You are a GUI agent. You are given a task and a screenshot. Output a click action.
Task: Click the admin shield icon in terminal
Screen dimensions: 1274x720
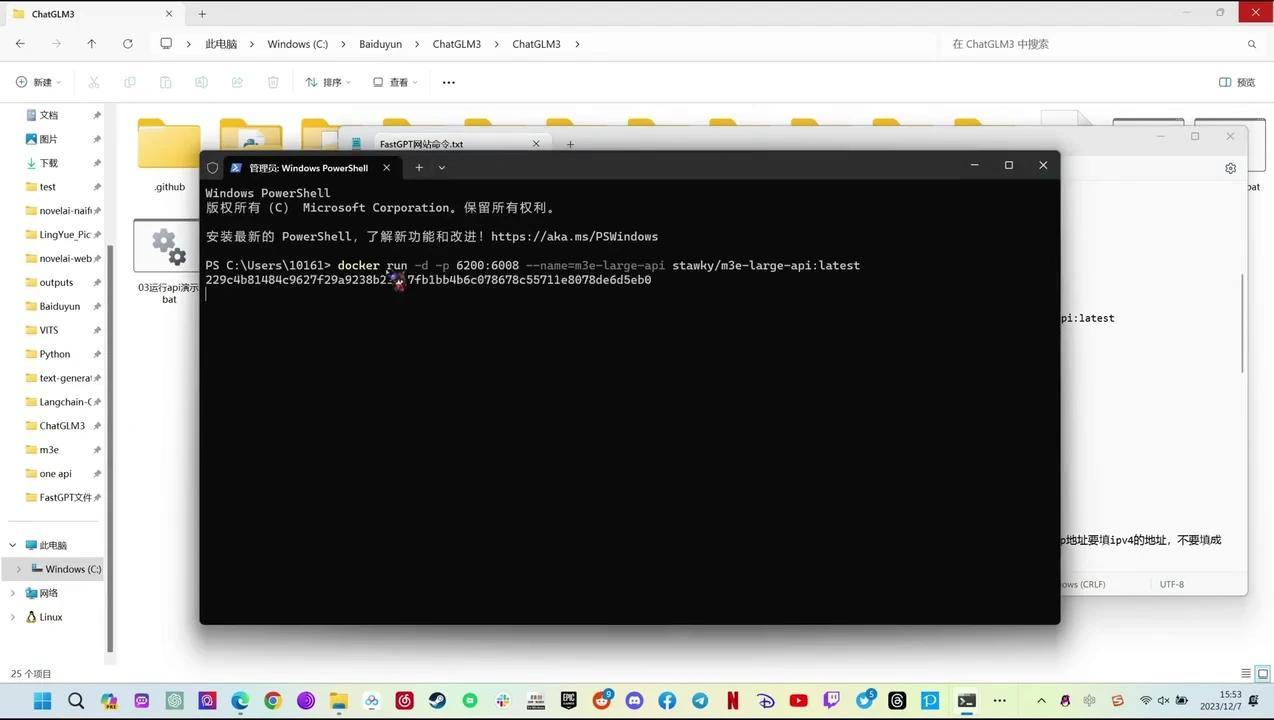click(x=212, y=167)
